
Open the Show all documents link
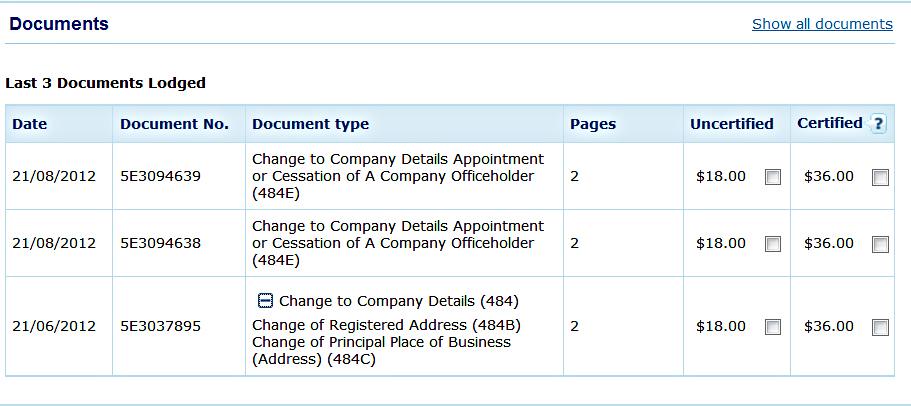pos(822,24)
